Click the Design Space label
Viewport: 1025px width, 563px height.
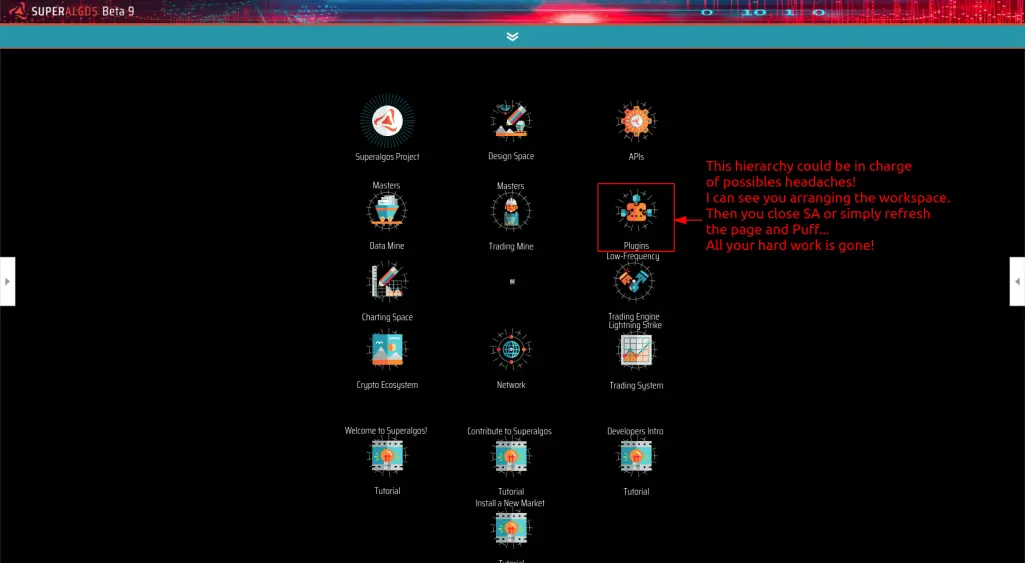point(511,156)
